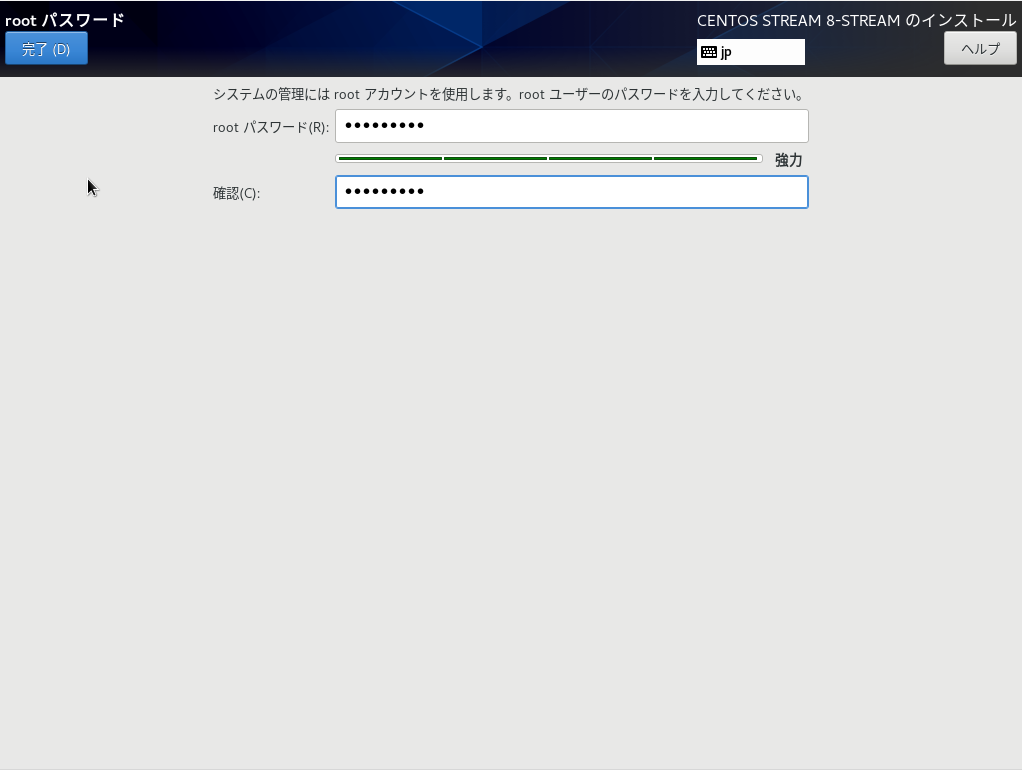Open the jp keyboard layout indicator

click(x=751, y=52)
